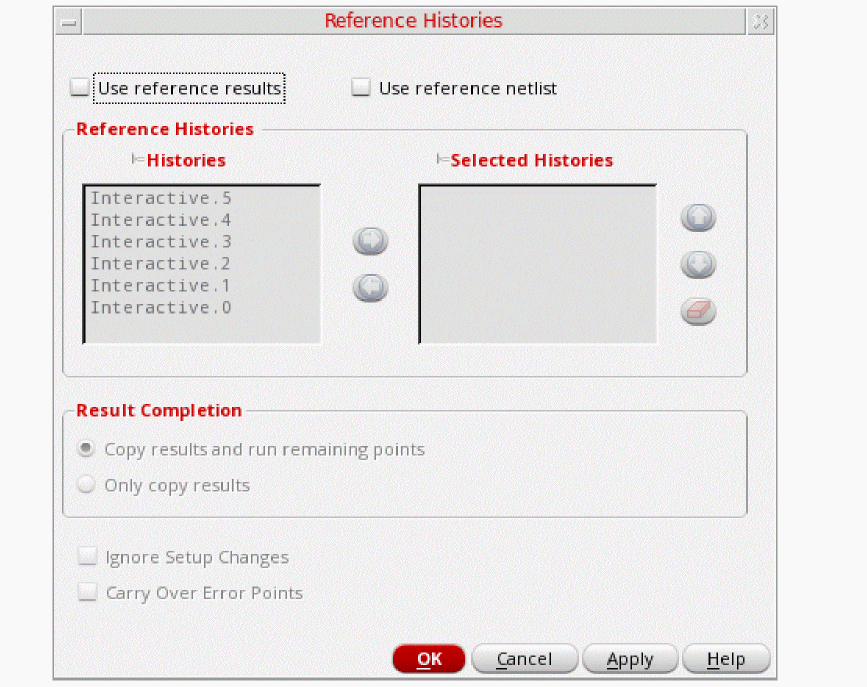Confirm with the OK button
Image resolution: width=867 pixels, height=687 pixels.
pos(429,659)
